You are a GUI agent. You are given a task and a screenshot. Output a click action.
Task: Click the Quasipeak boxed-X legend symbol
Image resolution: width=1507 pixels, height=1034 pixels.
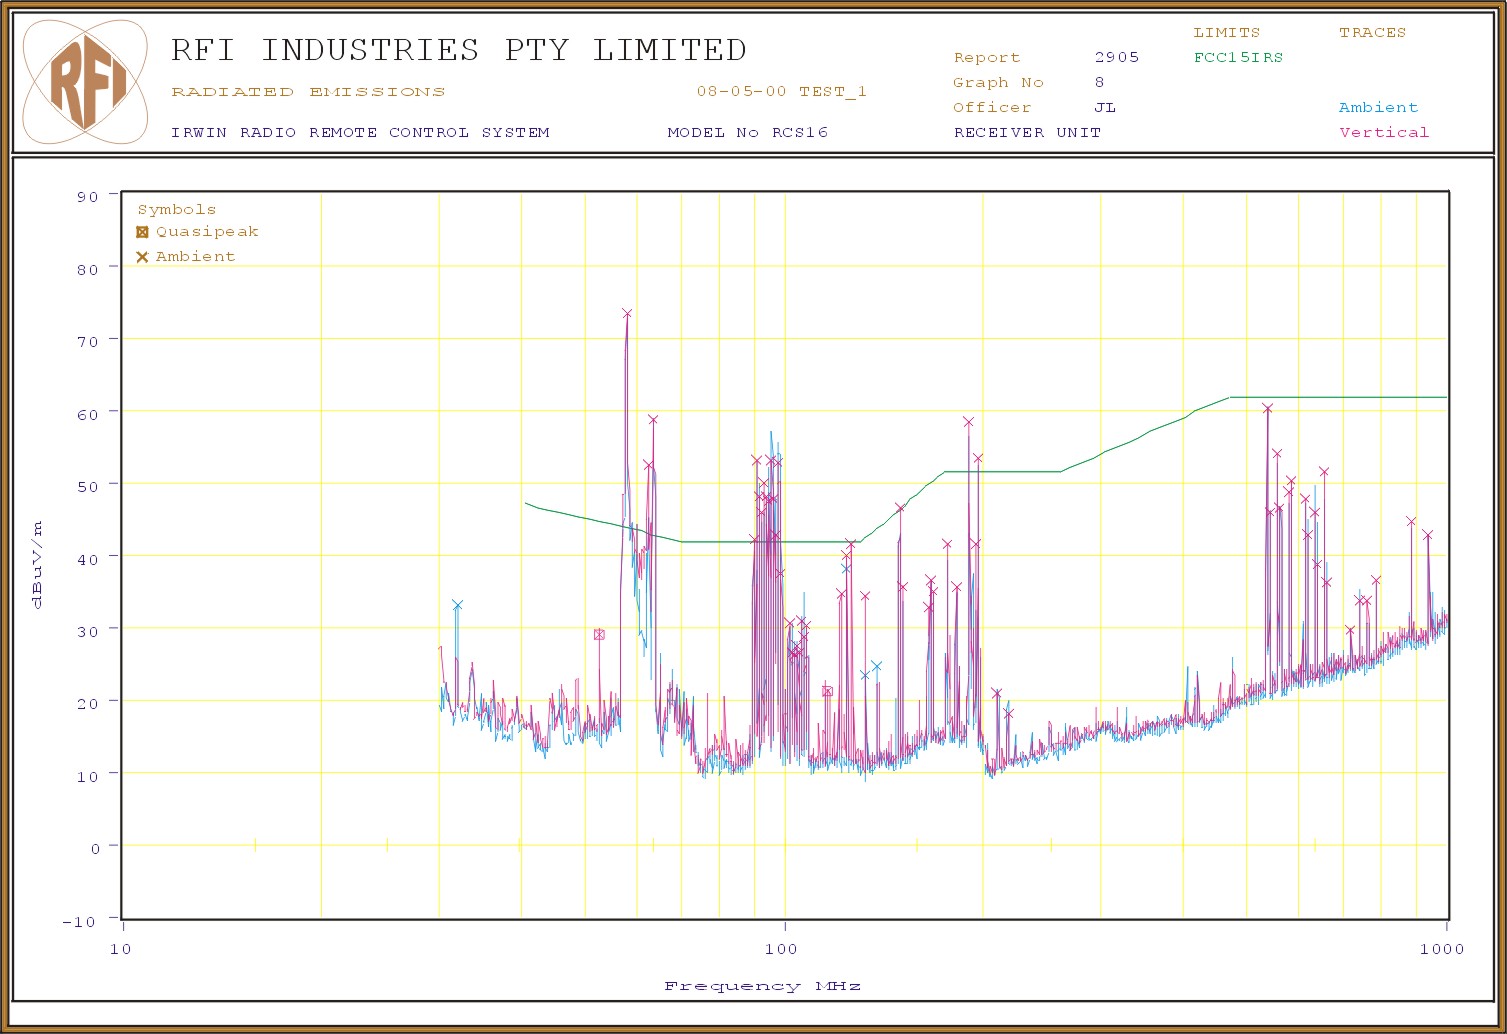click(x=142, y=232)
